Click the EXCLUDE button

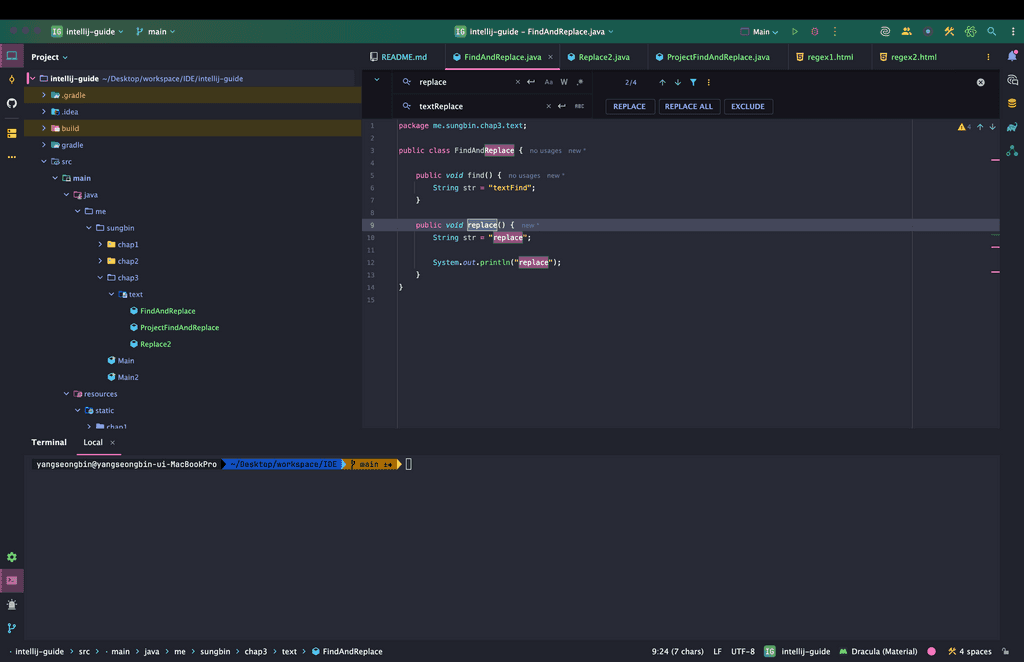(x=747, y=106)
